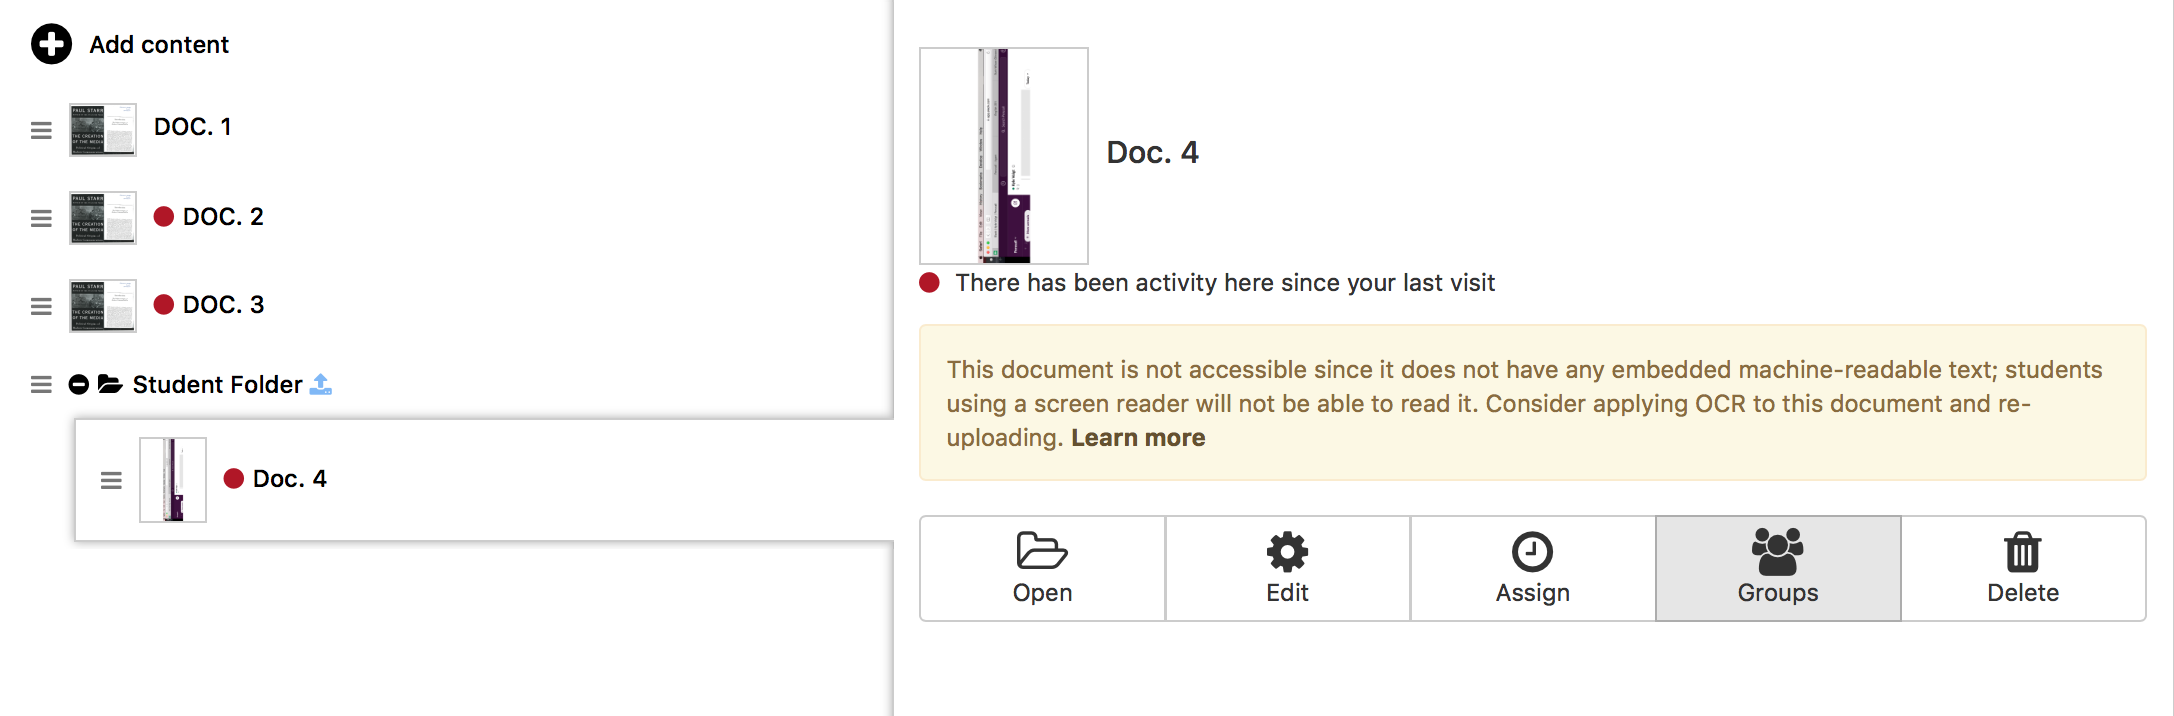Image resolution: width=2174 pixels, height=716 pixels.
Task: Select the Student Folder label
Action: pyautogui.click(x=217, y=385)
